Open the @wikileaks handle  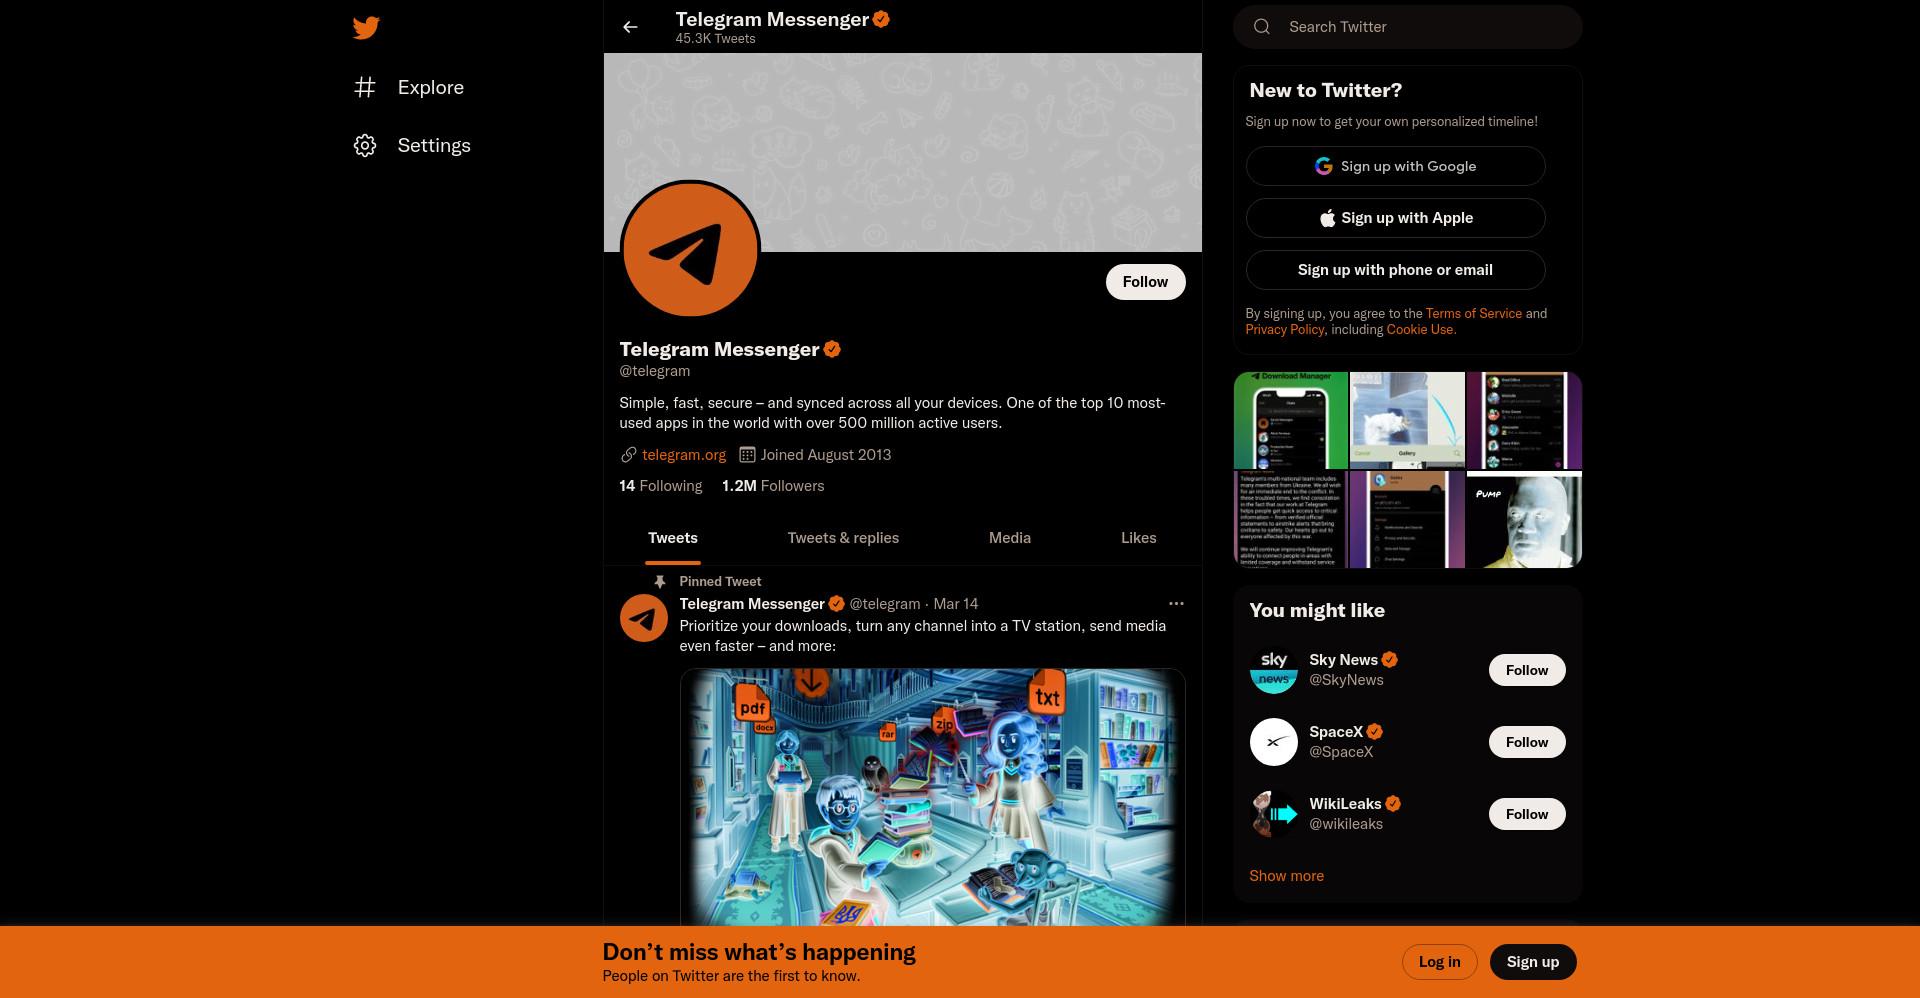click(1346, 824)
